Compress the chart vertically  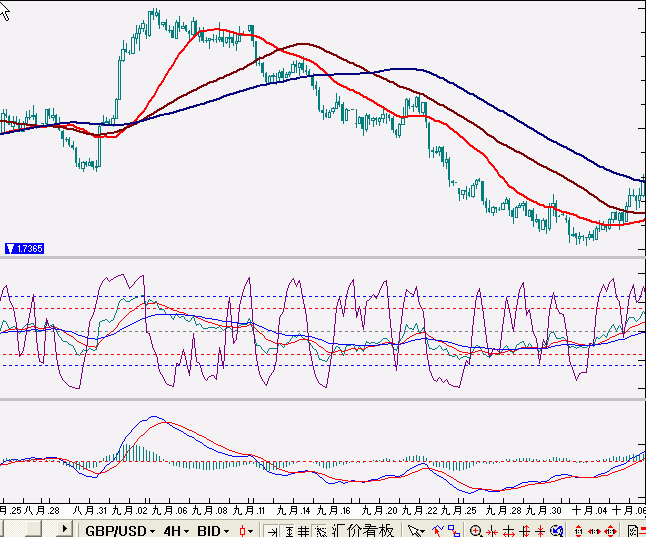[x=540, y=531]
